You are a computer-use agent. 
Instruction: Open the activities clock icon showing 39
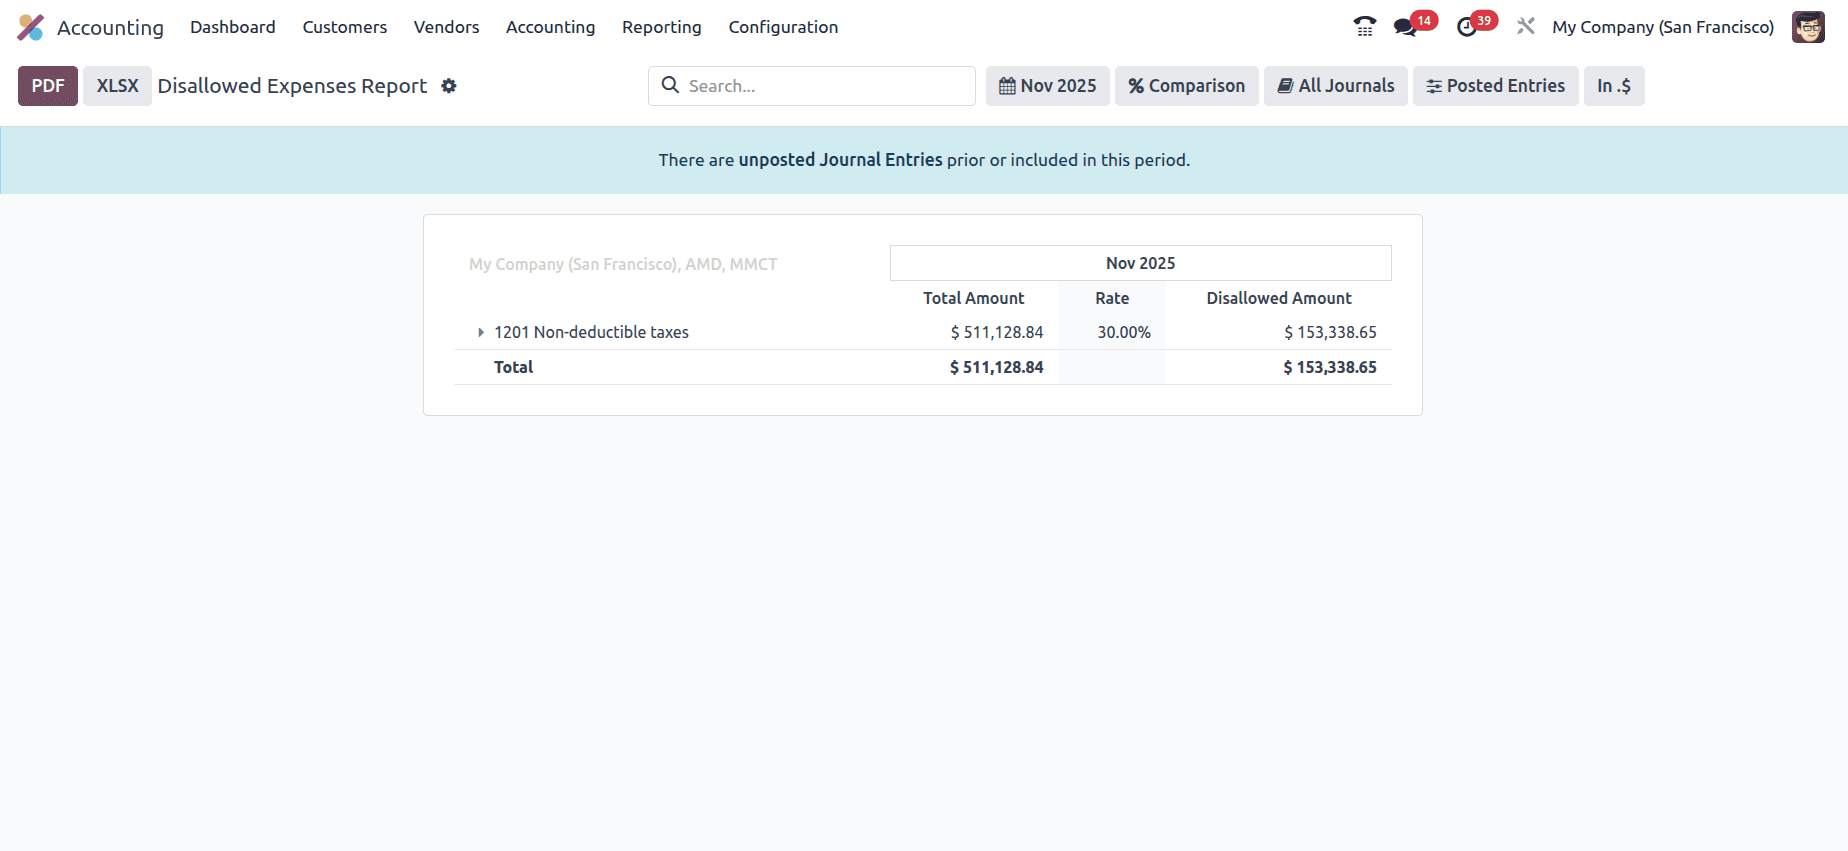(1476, 25)
